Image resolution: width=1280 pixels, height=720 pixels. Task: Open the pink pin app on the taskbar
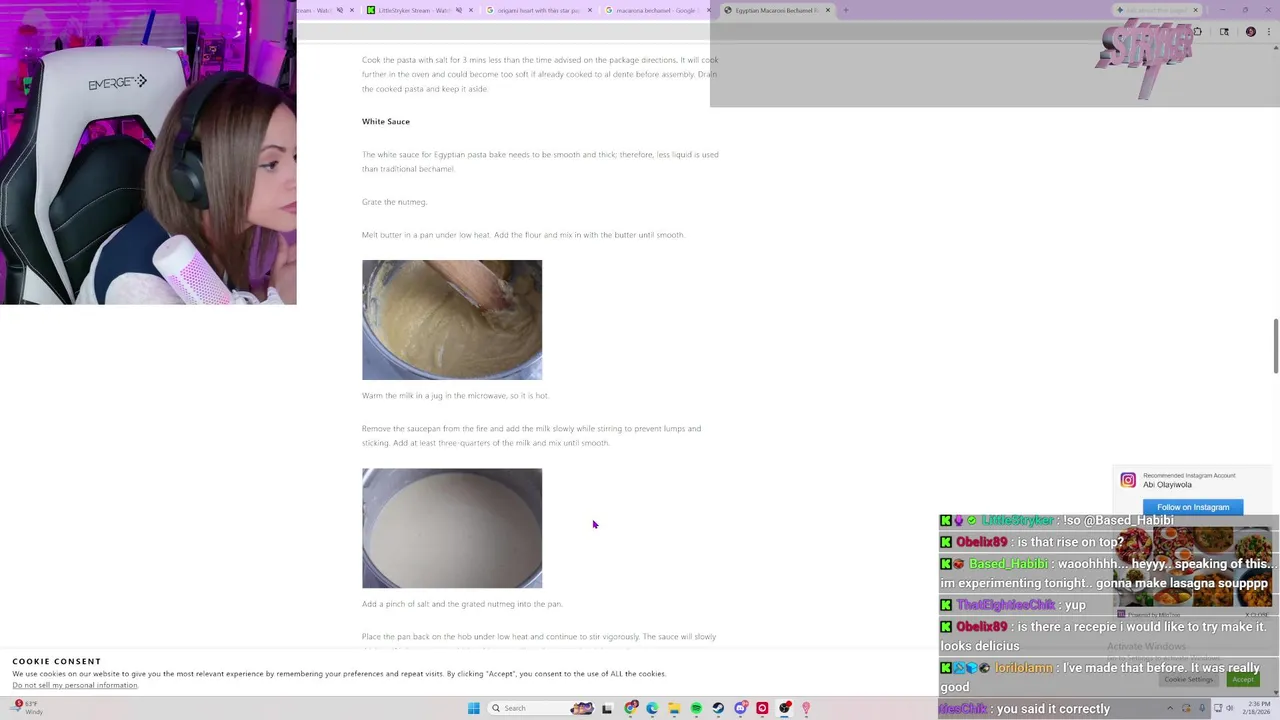click(806, 708)
